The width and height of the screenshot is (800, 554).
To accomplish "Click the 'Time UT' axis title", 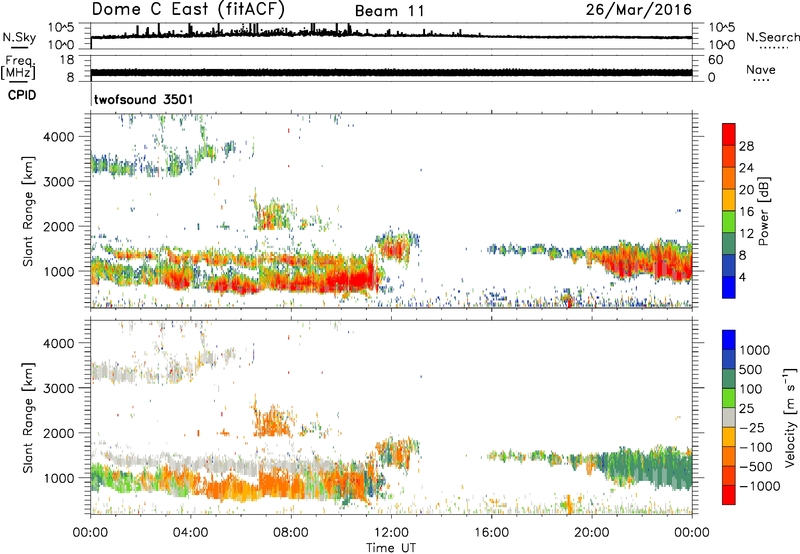I will click(391, 547).
